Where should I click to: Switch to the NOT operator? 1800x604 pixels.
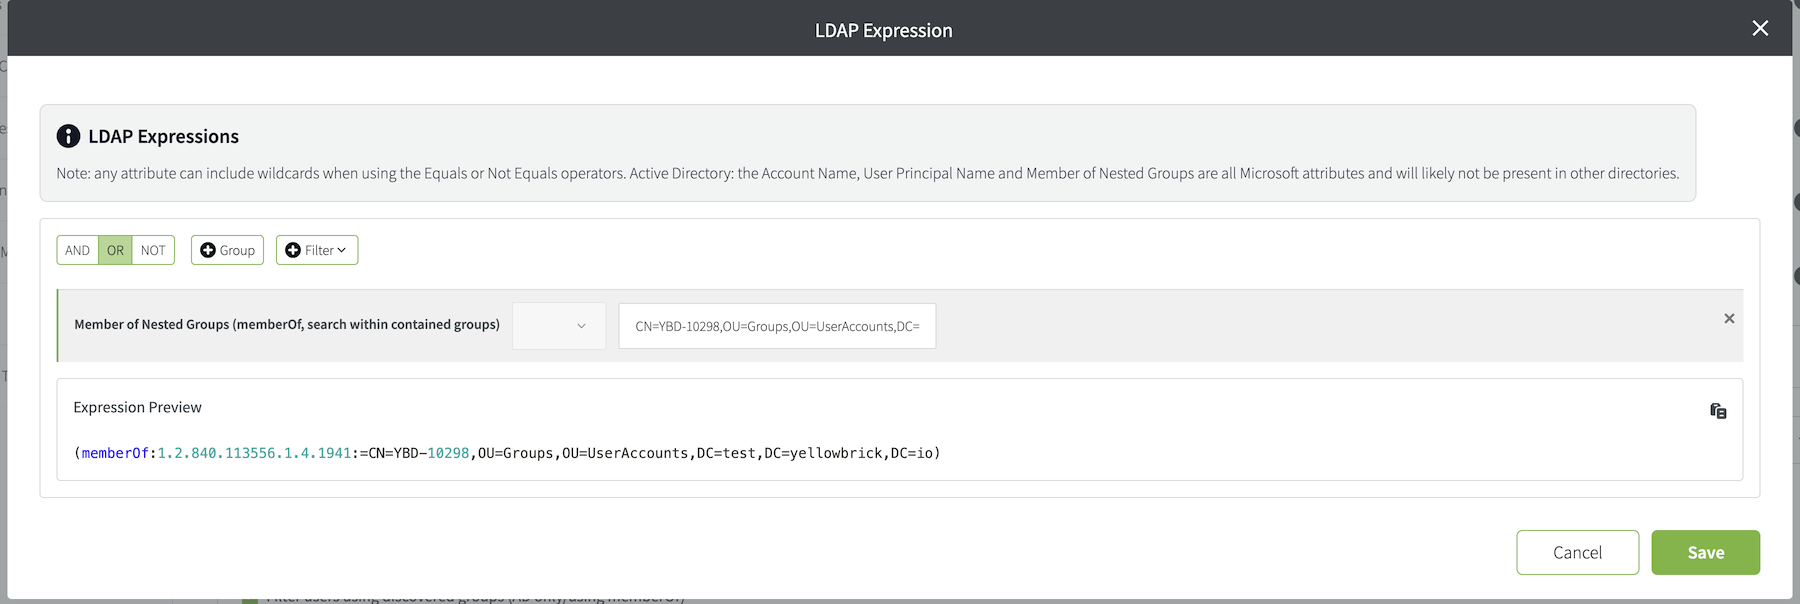153,250
